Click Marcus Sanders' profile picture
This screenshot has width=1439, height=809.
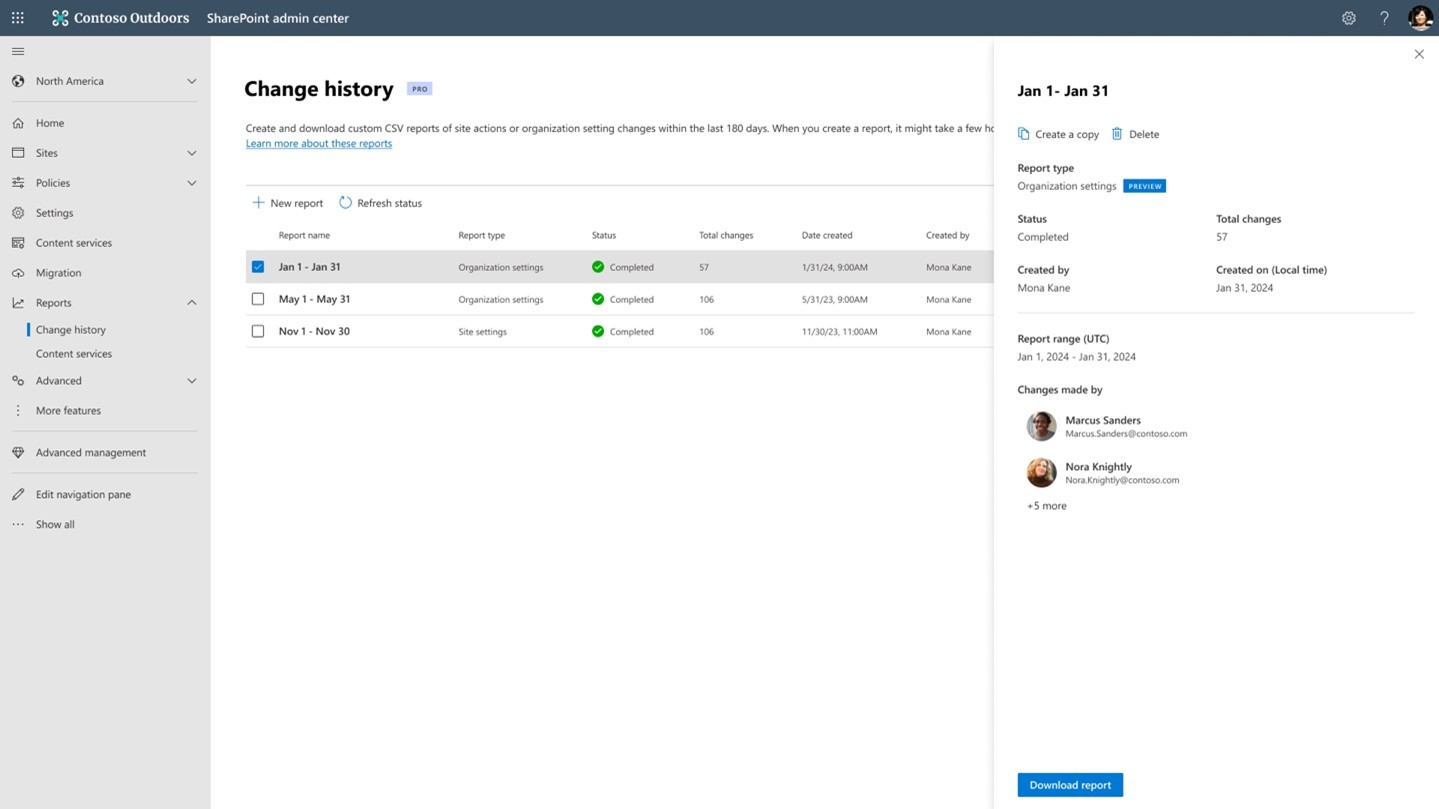coord(1041,426)
